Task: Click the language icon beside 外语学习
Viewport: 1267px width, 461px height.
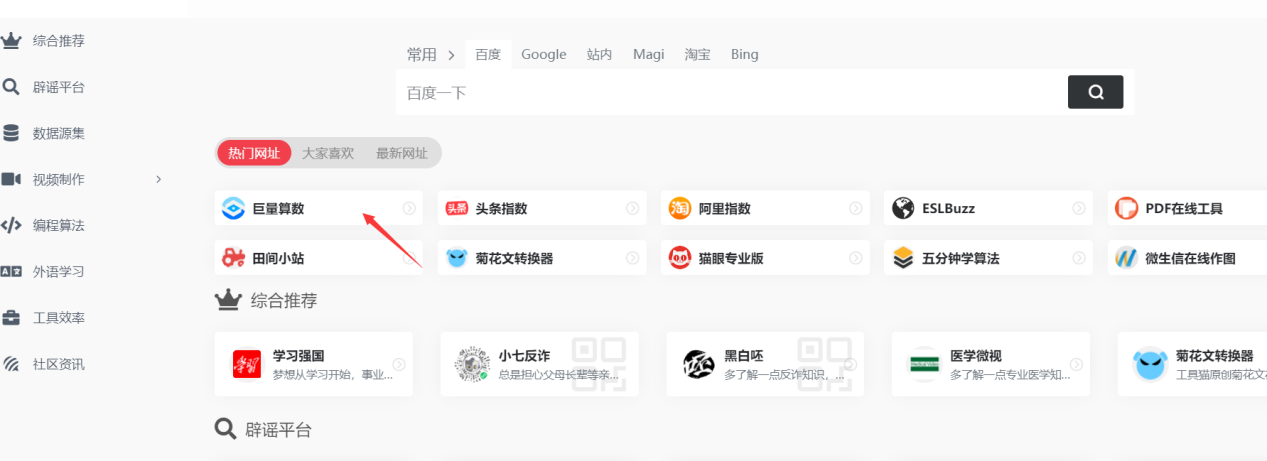Action: 11,271
